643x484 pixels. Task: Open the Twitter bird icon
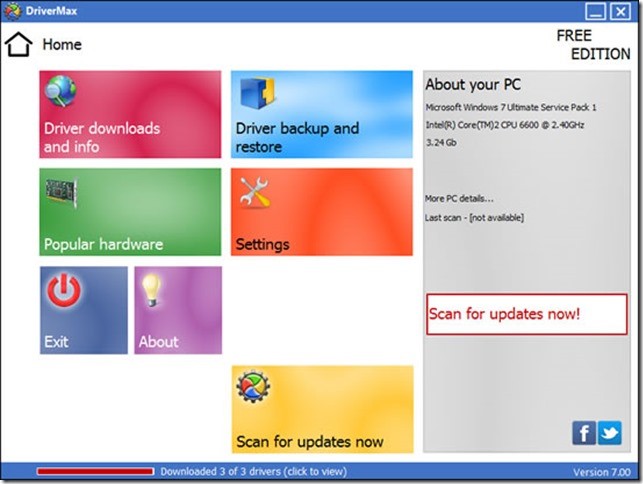(x=609, y=433)
